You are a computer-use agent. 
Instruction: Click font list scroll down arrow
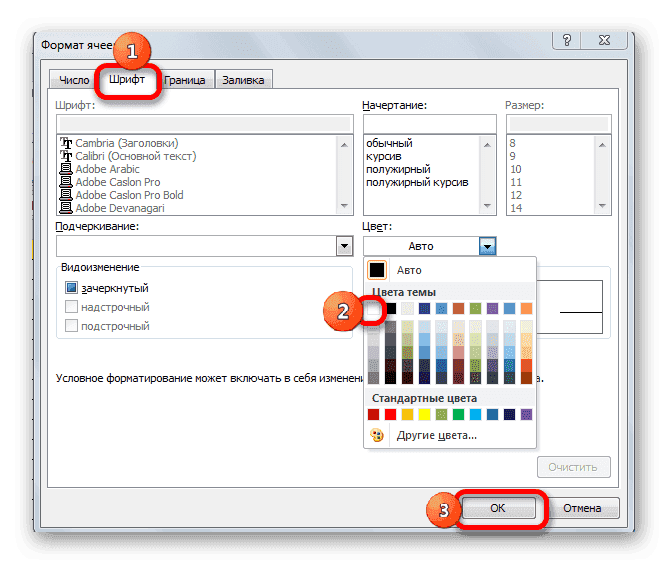click(x=344, y=206)
